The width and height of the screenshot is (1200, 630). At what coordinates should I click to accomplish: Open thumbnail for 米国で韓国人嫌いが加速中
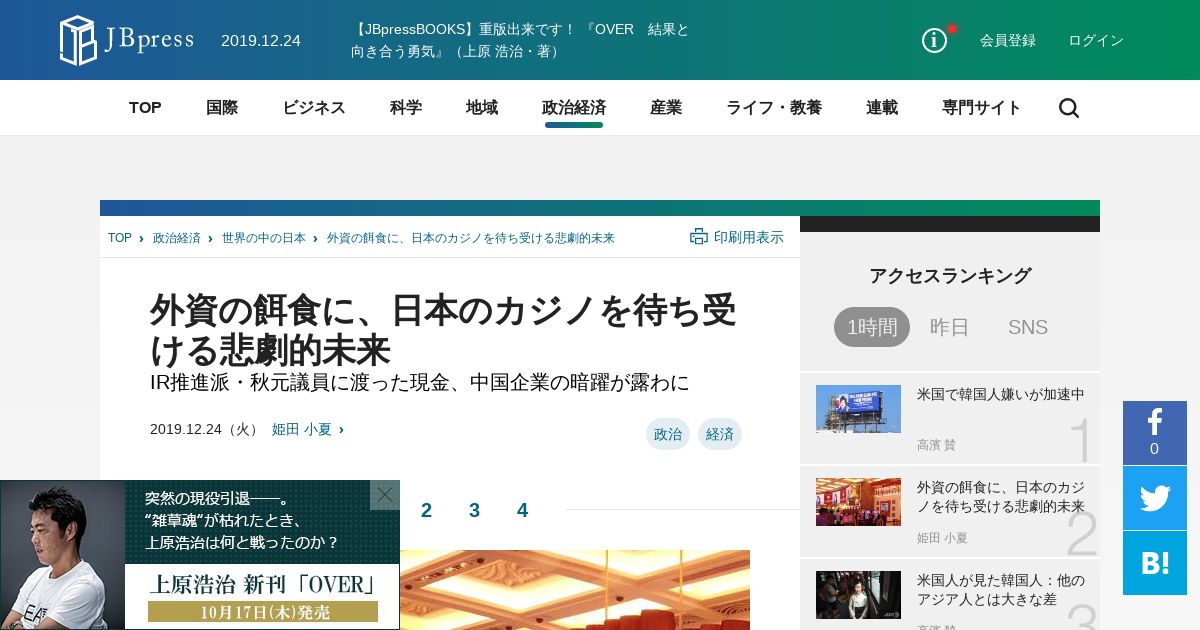tap(858, 409)
